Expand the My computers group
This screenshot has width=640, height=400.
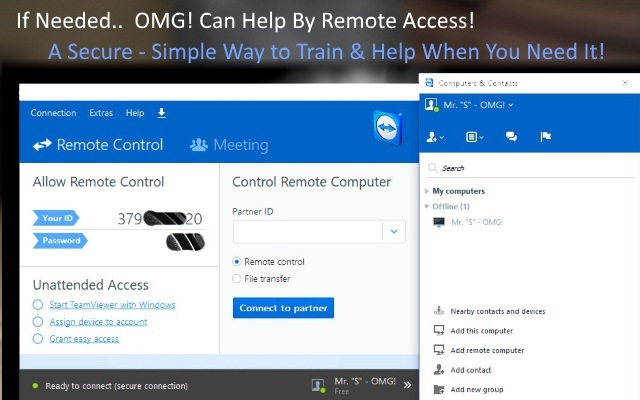[x=428, y=191]
